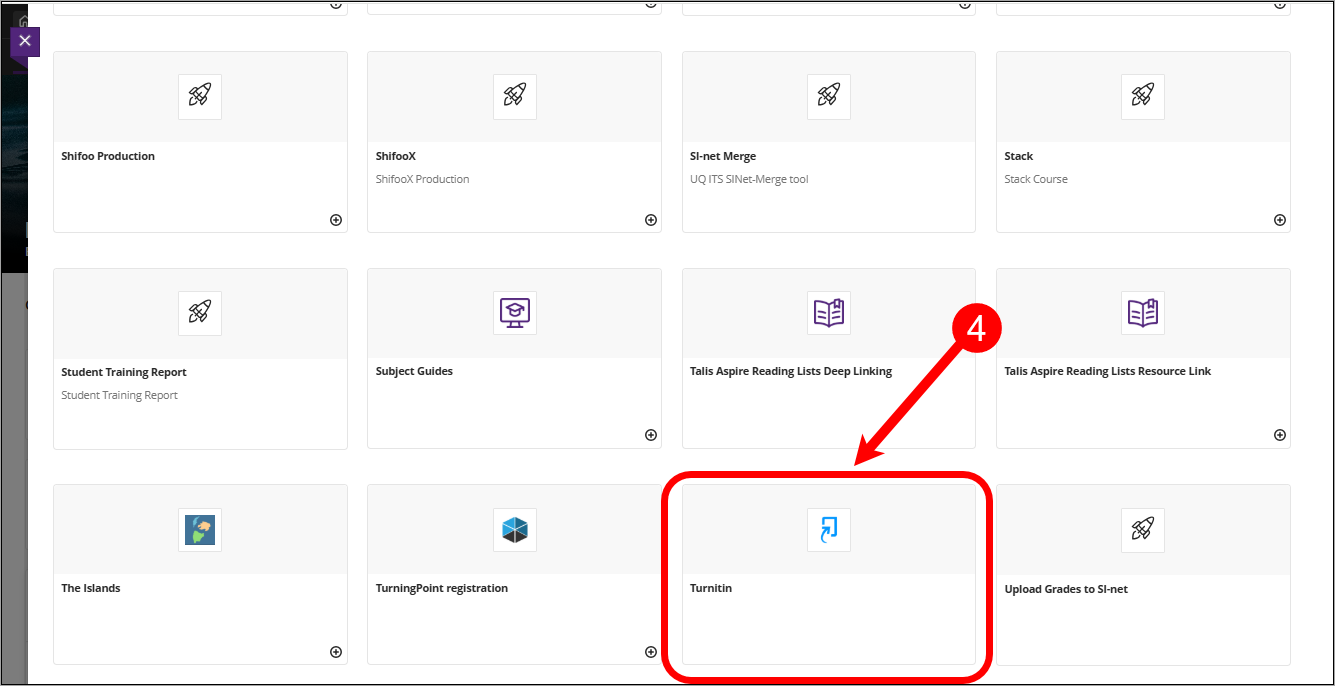Image resolution: width=1335 pixels, height=686 pixels.
Task: Open The Islands globe icon
Action: [x=199, y=530]
